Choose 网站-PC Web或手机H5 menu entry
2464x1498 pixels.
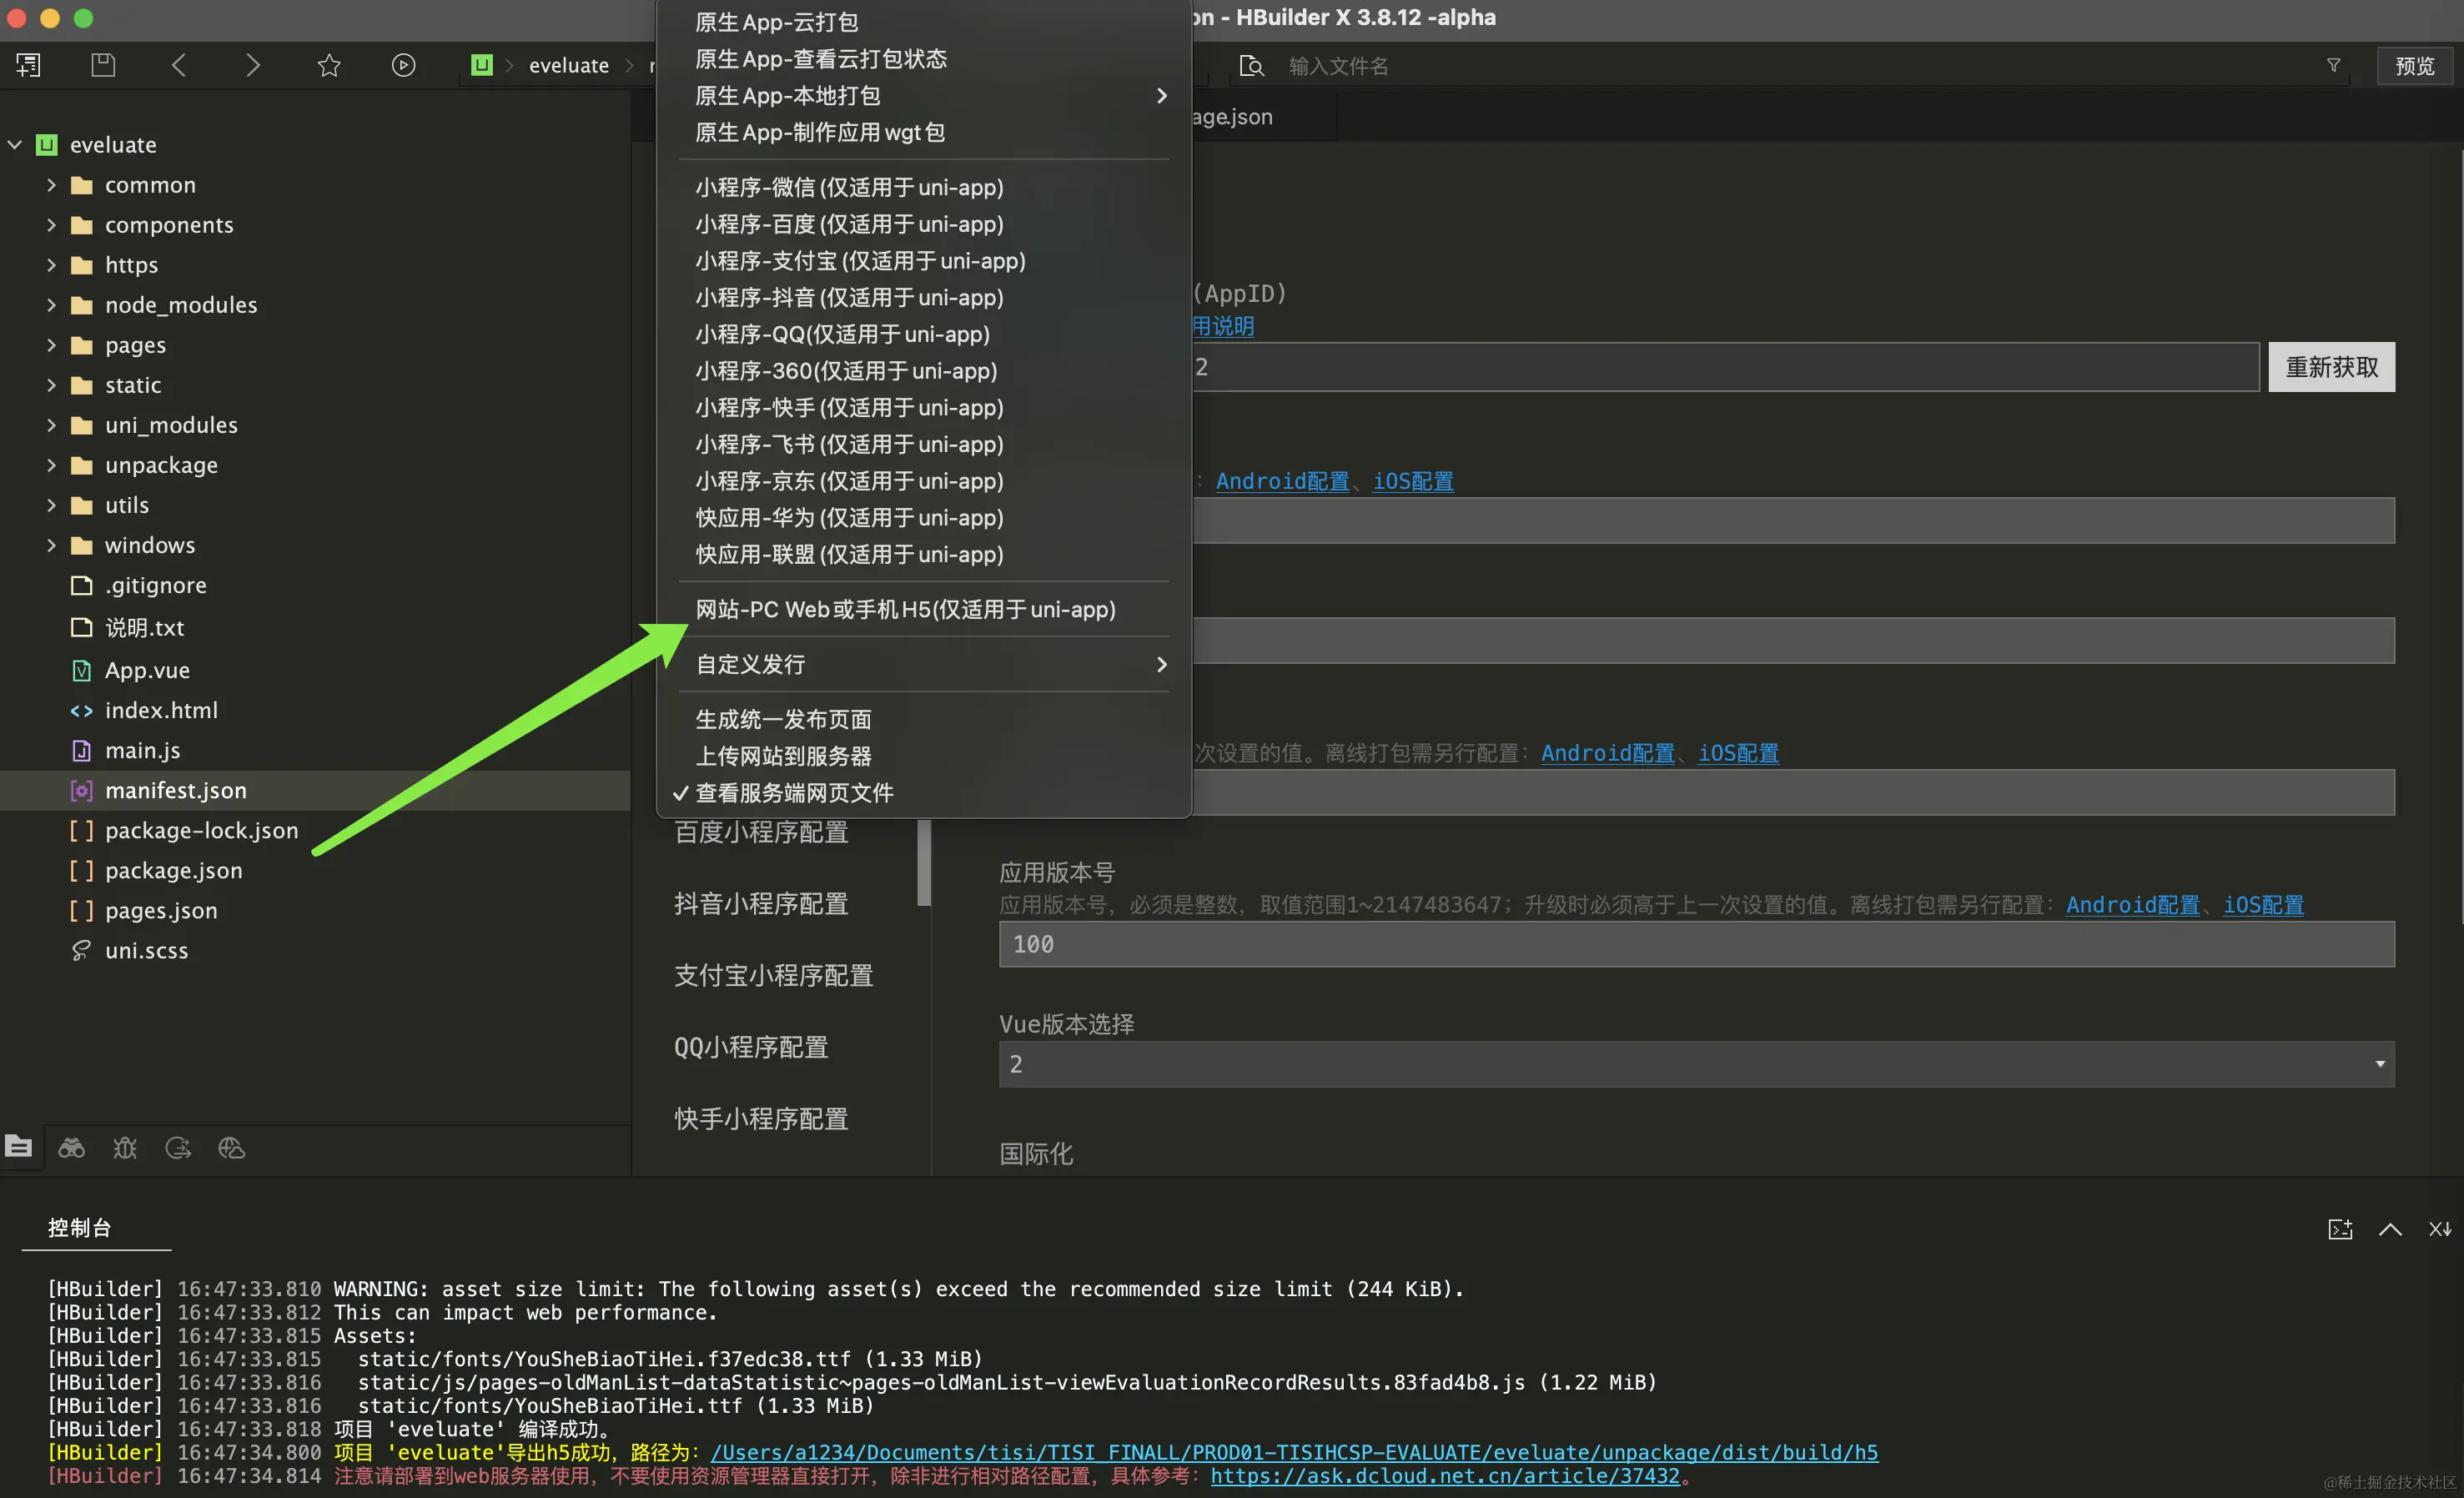[905, 609]
